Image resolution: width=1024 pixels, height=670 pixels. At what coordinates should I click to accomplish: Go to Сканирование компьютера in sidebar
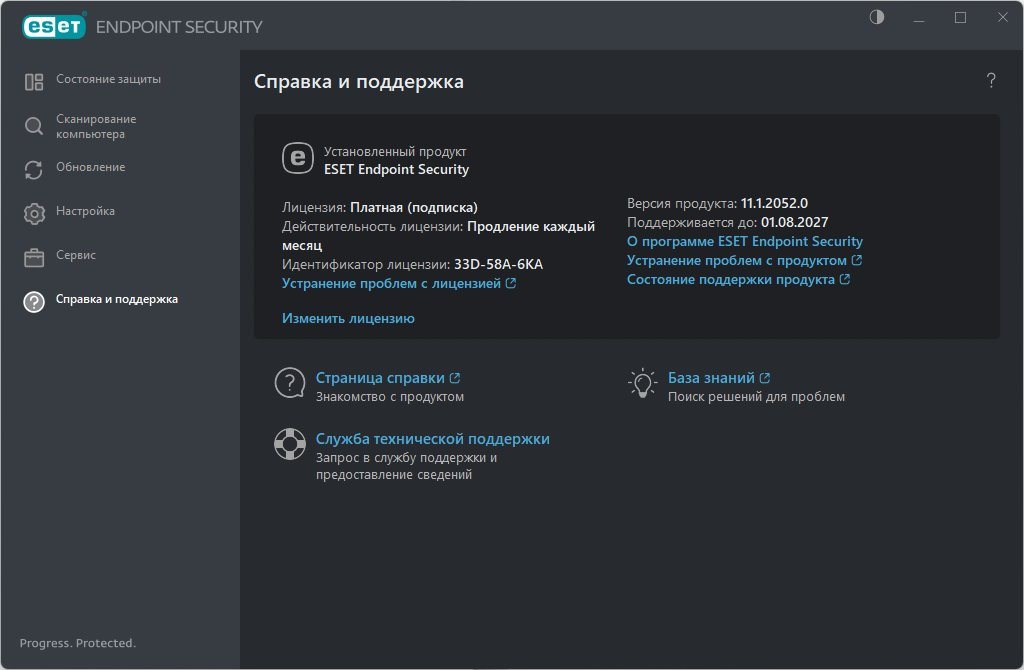[x=96, y=126]
